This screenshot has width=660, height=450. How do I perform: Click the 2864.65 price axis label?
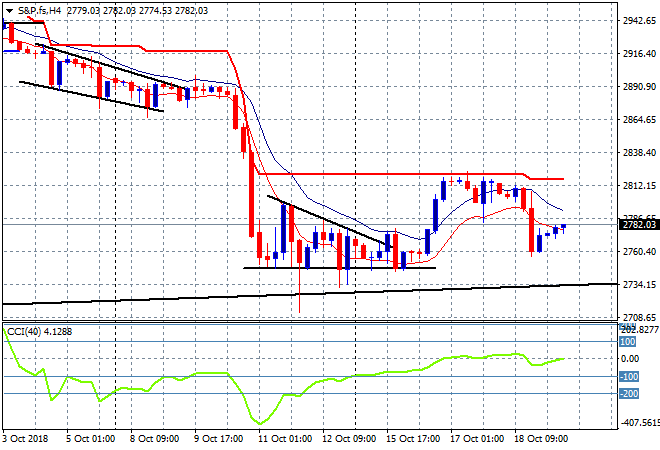coord(639,120)
